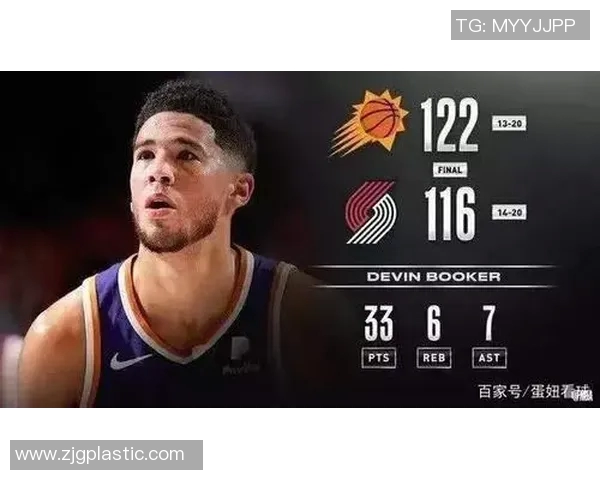Image resolution: width=600 pixels, height=480 pixels.
Task: Click the REB stat label
Action: (x=434, y=358)
